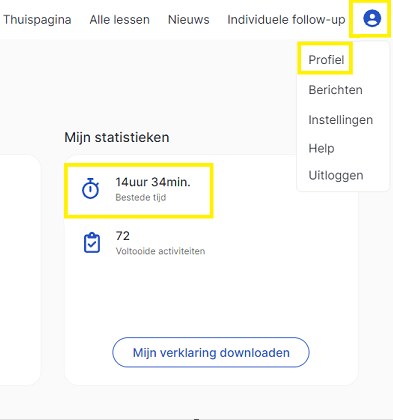Screen dimensions: 393x420
Task: Open the Alle lessen navigation item
Action: point(119,20)
